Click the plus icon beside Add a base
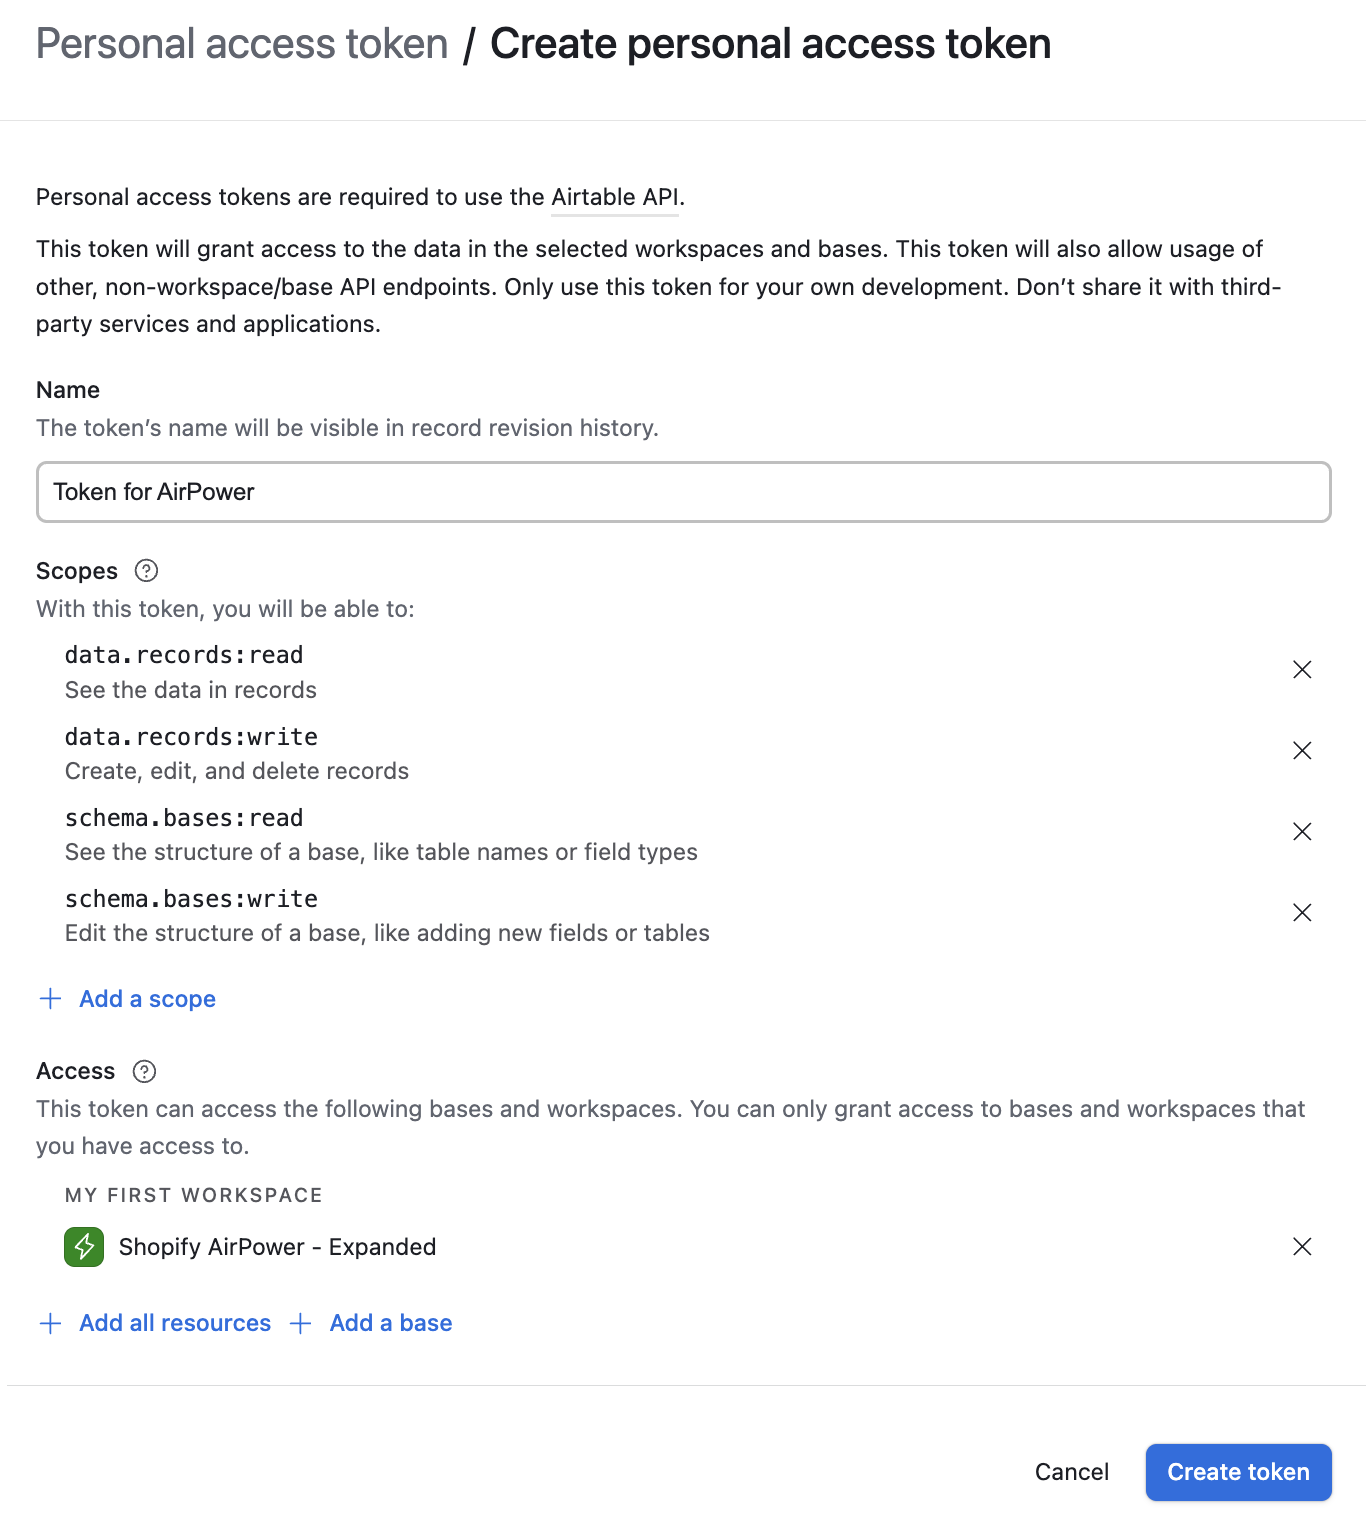Viewport: 1366px width, 1524px height. tap(300, 1324)
